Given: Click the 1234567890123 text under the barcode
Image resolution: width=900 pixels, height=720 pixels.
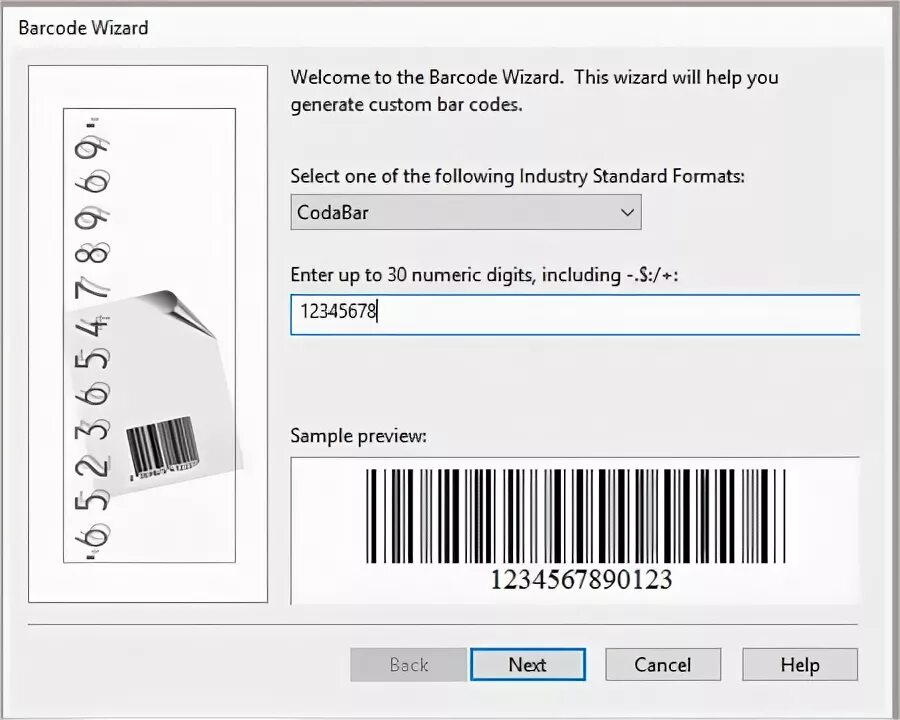Looking at the screenshot, I should 581,579.
